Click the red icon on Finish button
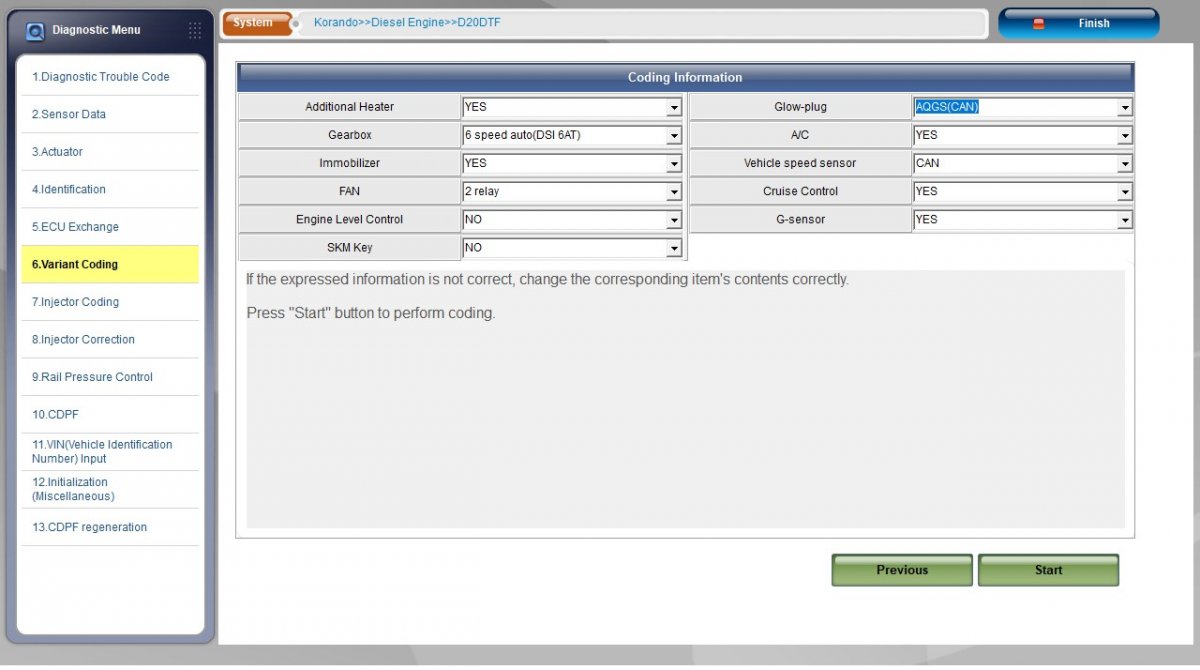1200x670 pixels. (x=1038, y=23)
